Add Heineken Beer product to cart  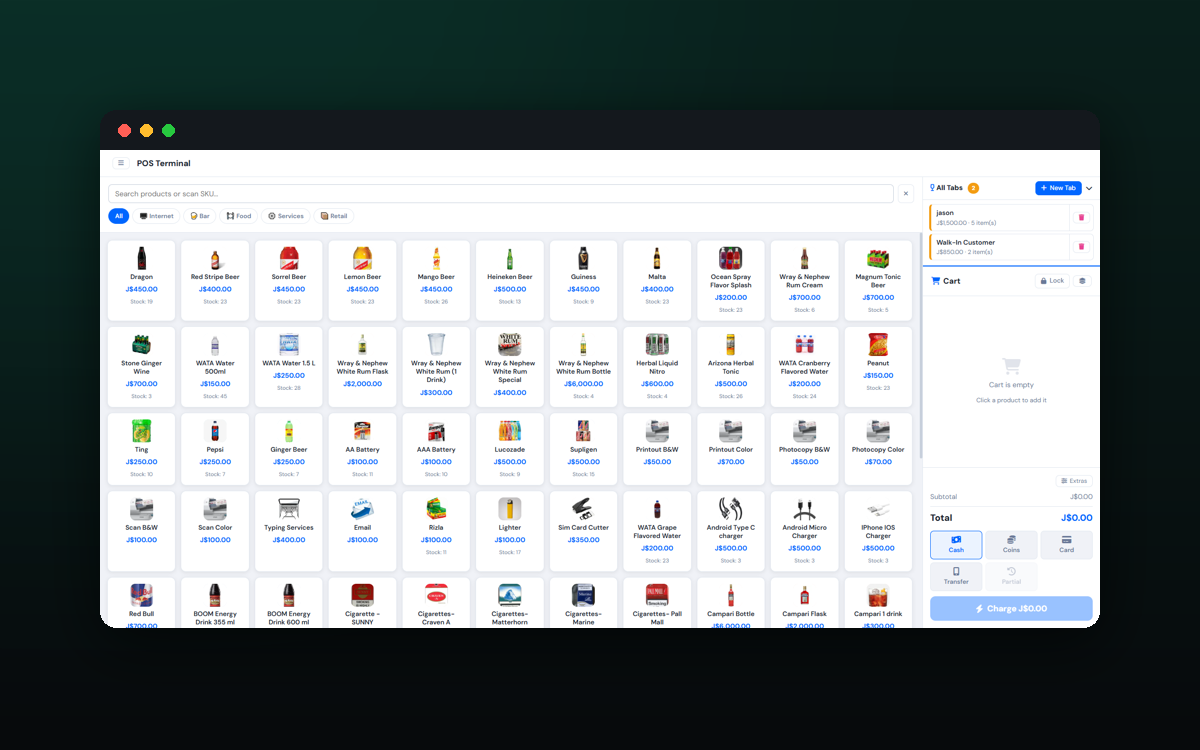(x=509, y=275)
